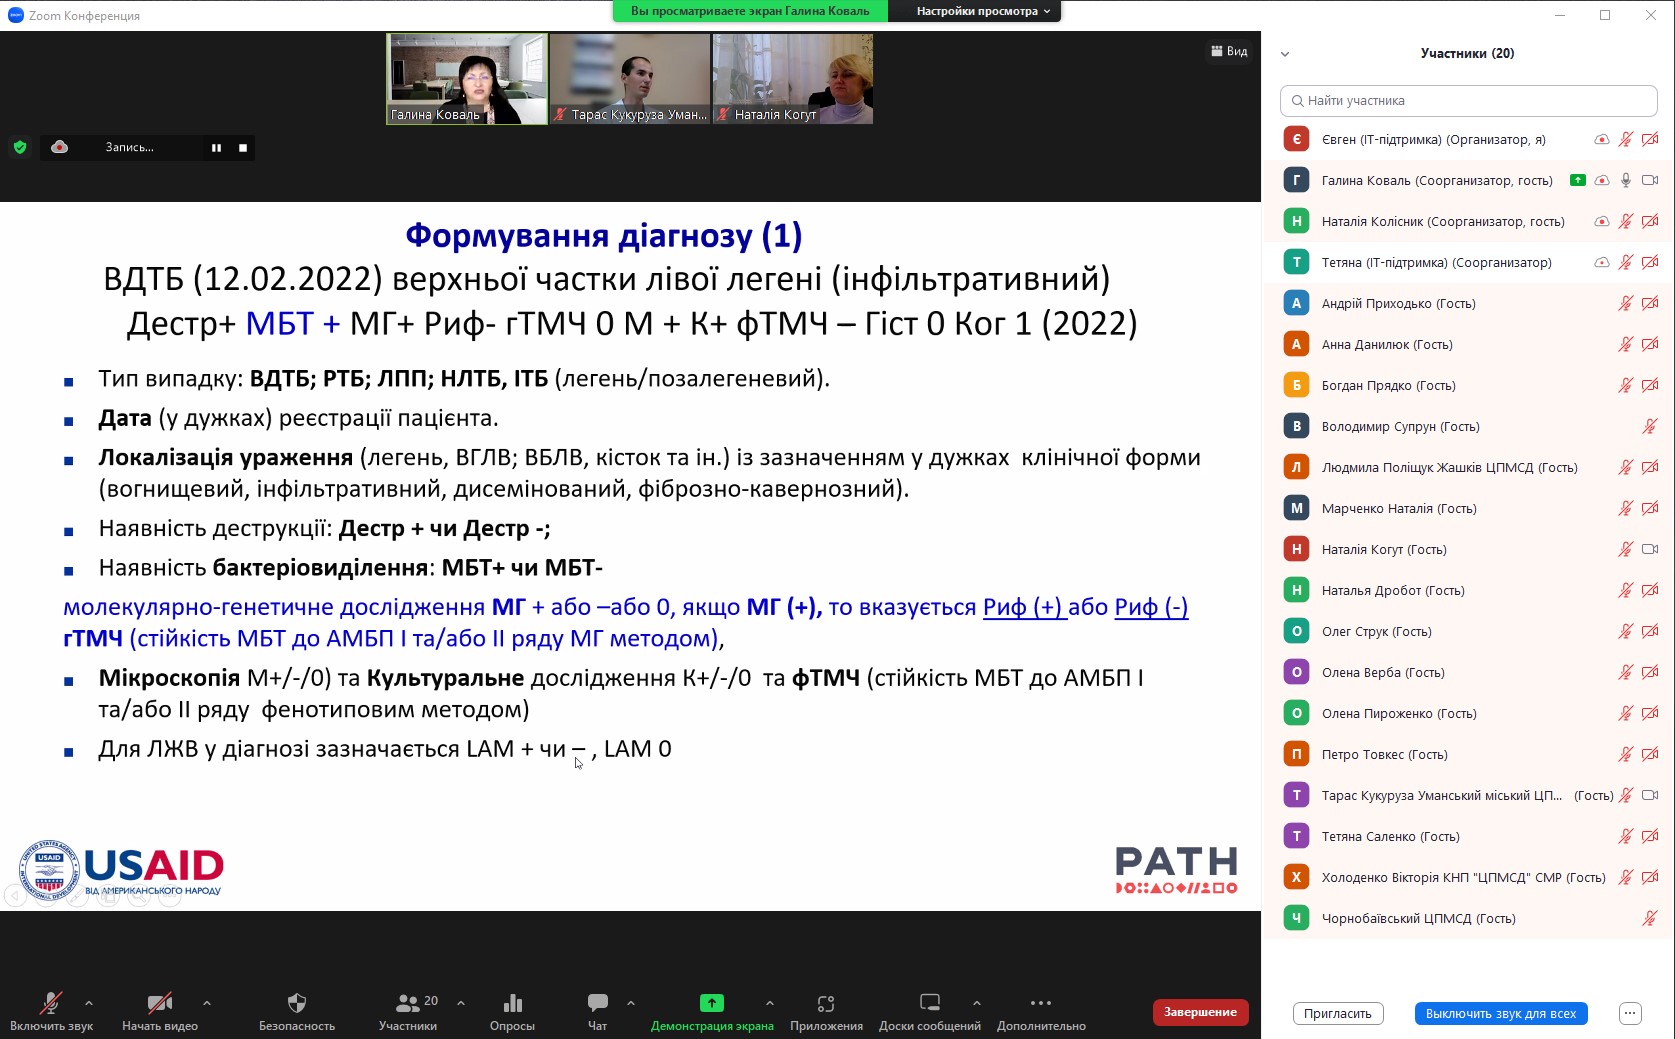
Task: Open the Apps (Приложения) icon
Action: 825,1003
